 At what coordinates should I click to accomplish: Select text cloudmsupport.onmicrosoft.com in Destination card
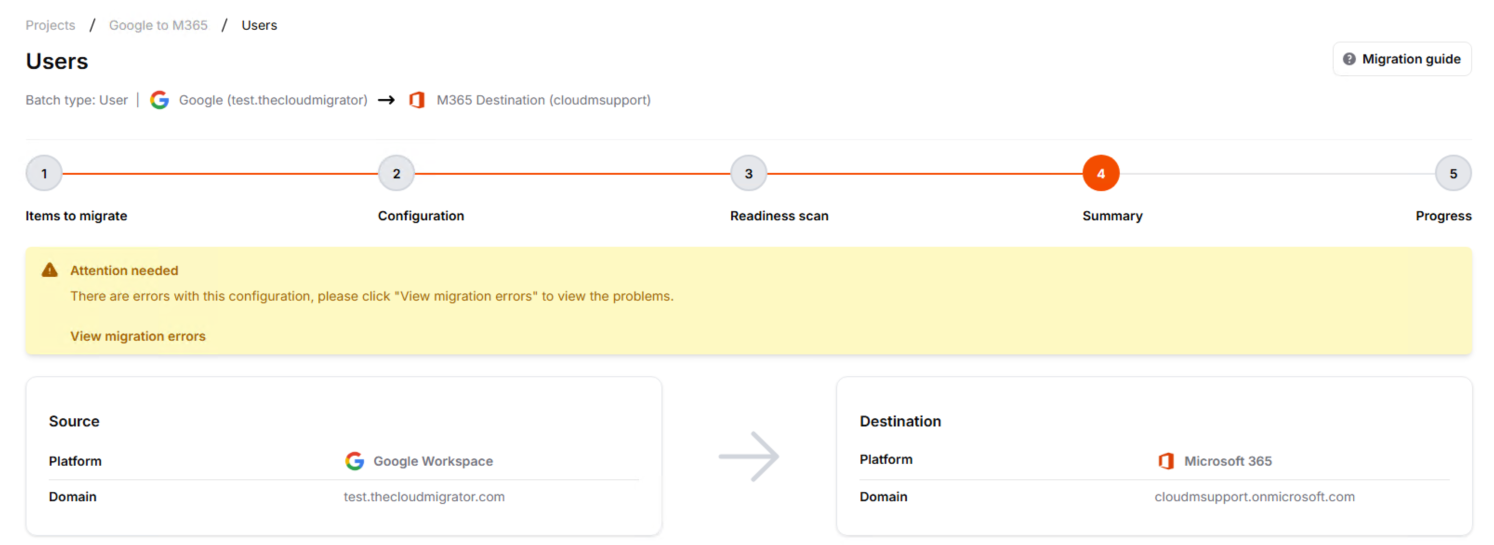click(x=1255, y=497)
